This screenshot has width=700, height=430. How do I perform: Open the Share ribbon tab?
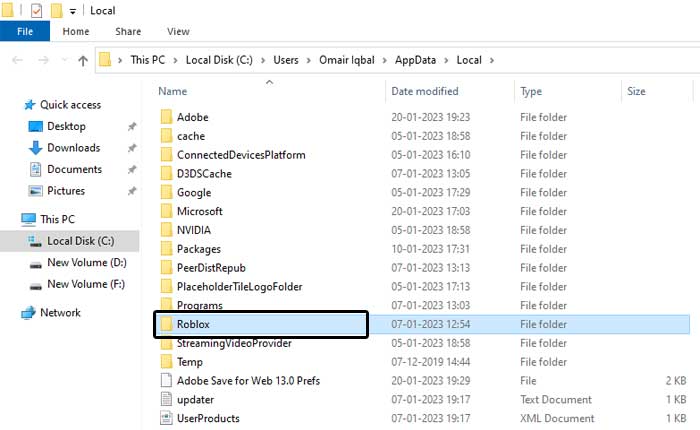(128, 31)
